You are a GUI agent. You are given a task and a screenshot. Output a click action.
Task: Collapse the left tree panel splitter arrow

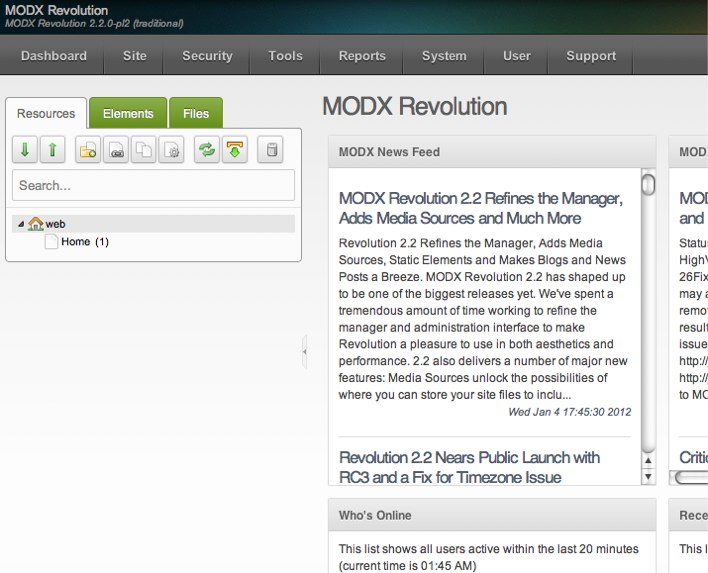tap(304, 351)
